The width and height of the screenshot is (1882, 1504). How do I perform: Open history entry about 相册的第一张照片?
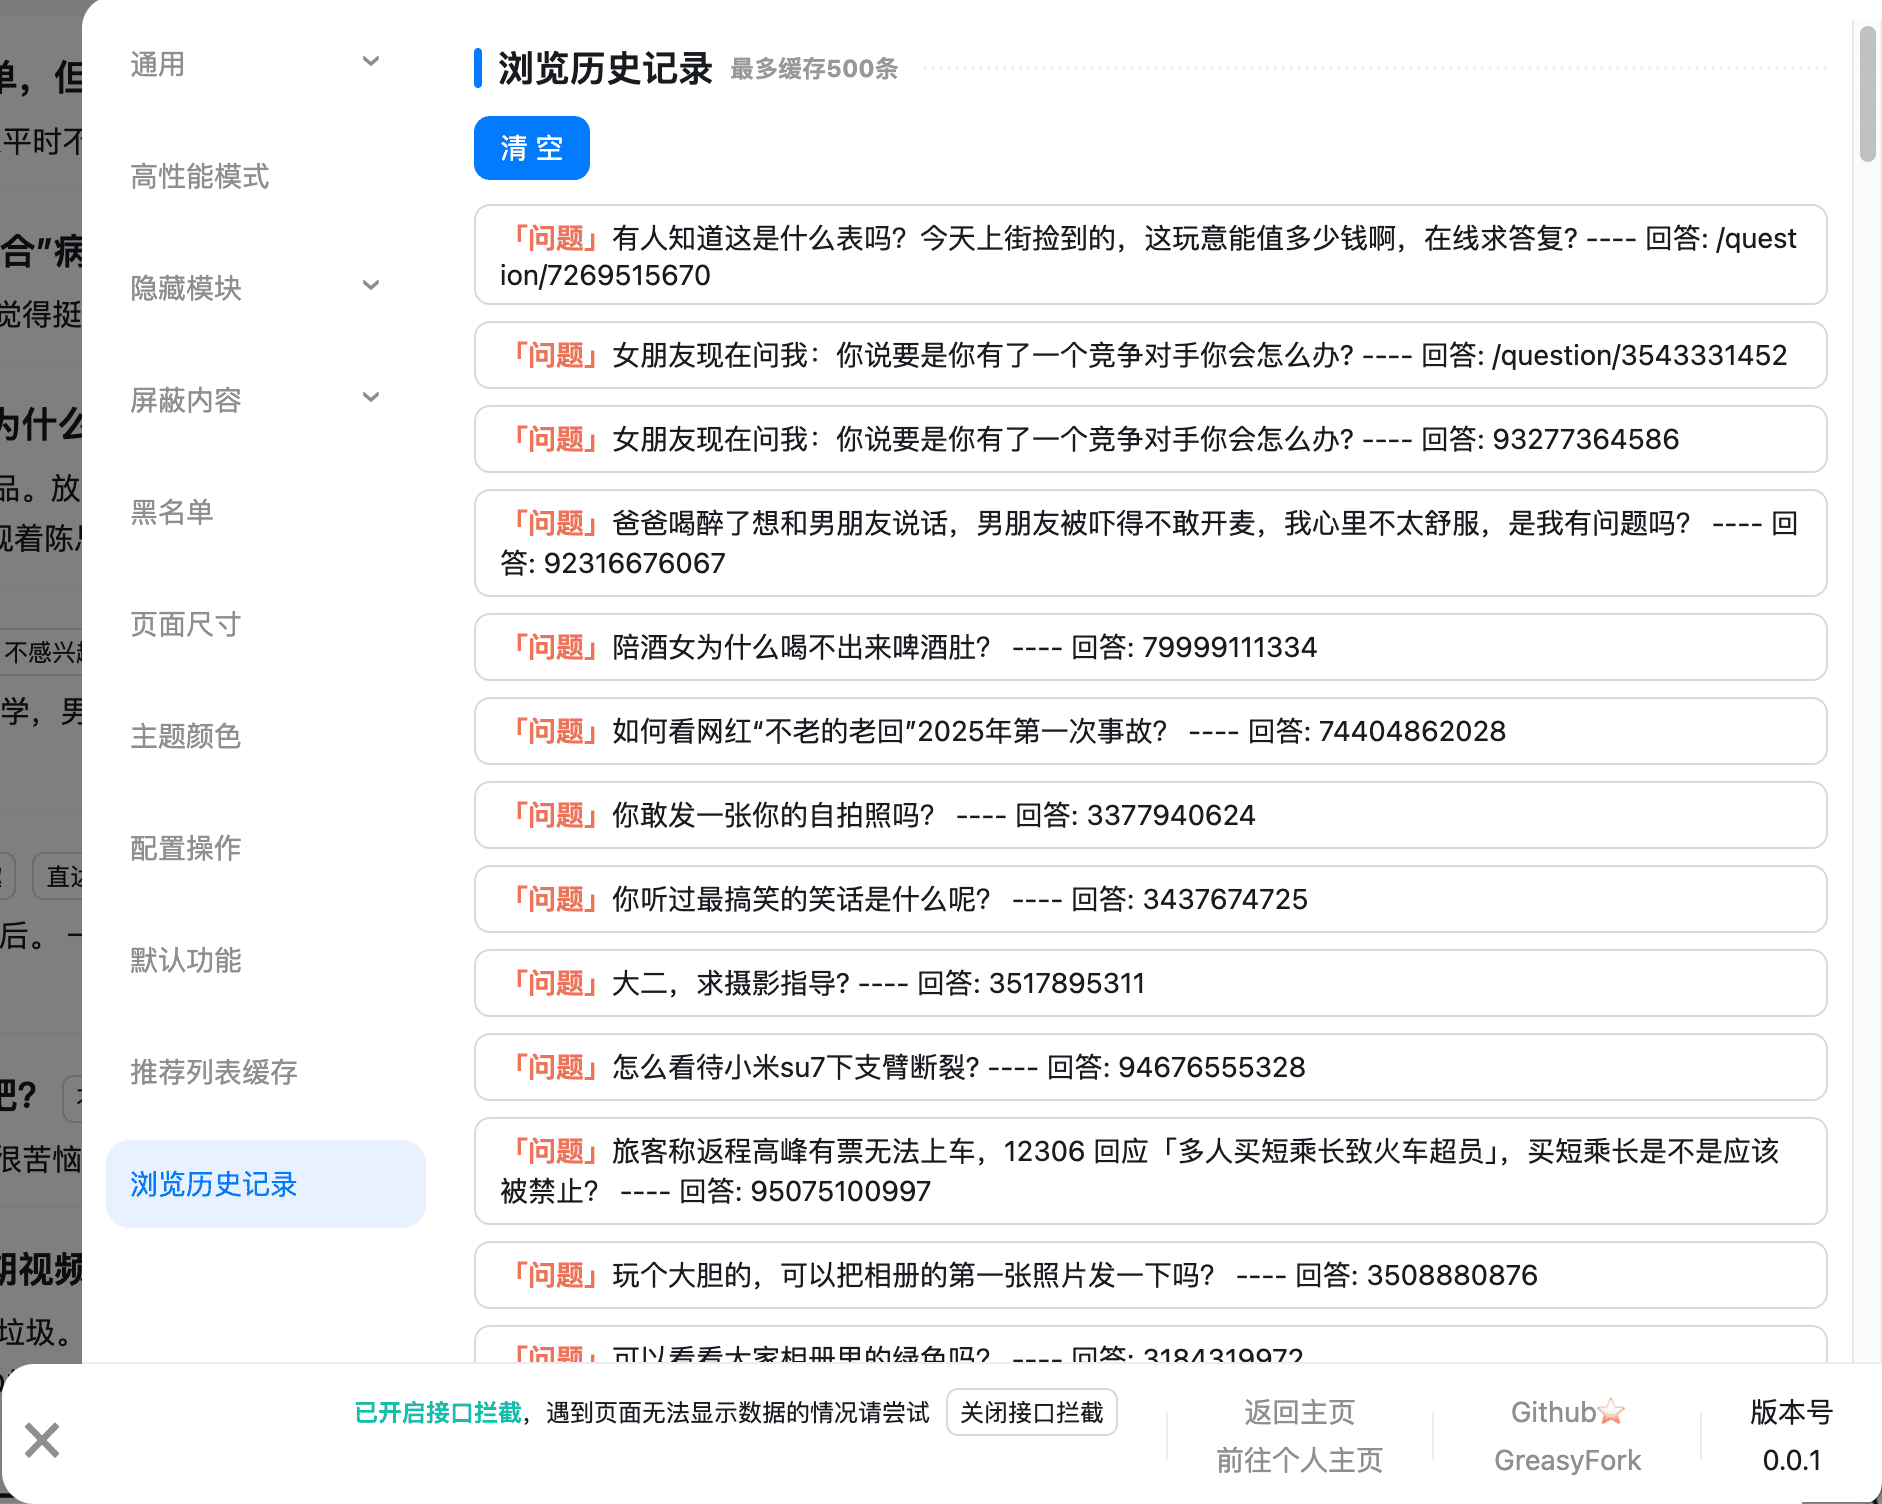pyautogui.click(x=1150, y=1275)
